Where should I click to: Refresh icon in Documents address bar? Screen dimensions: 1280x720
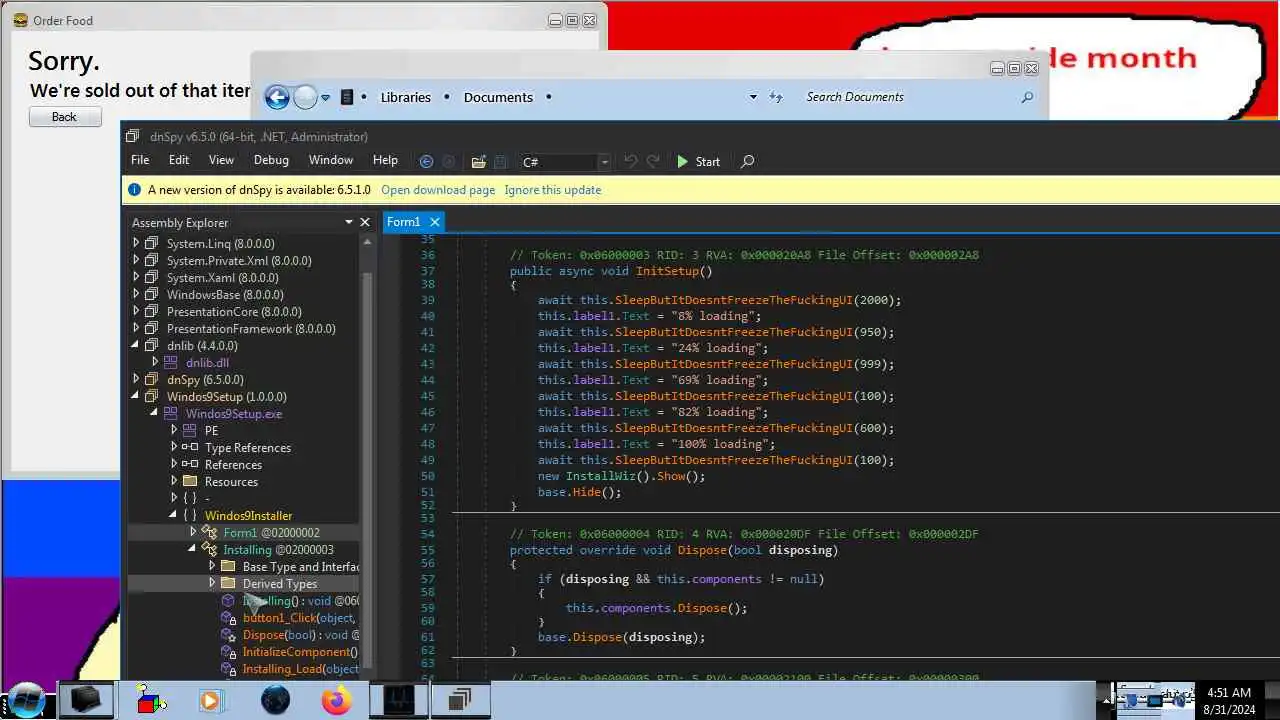(x=776, y=97)
